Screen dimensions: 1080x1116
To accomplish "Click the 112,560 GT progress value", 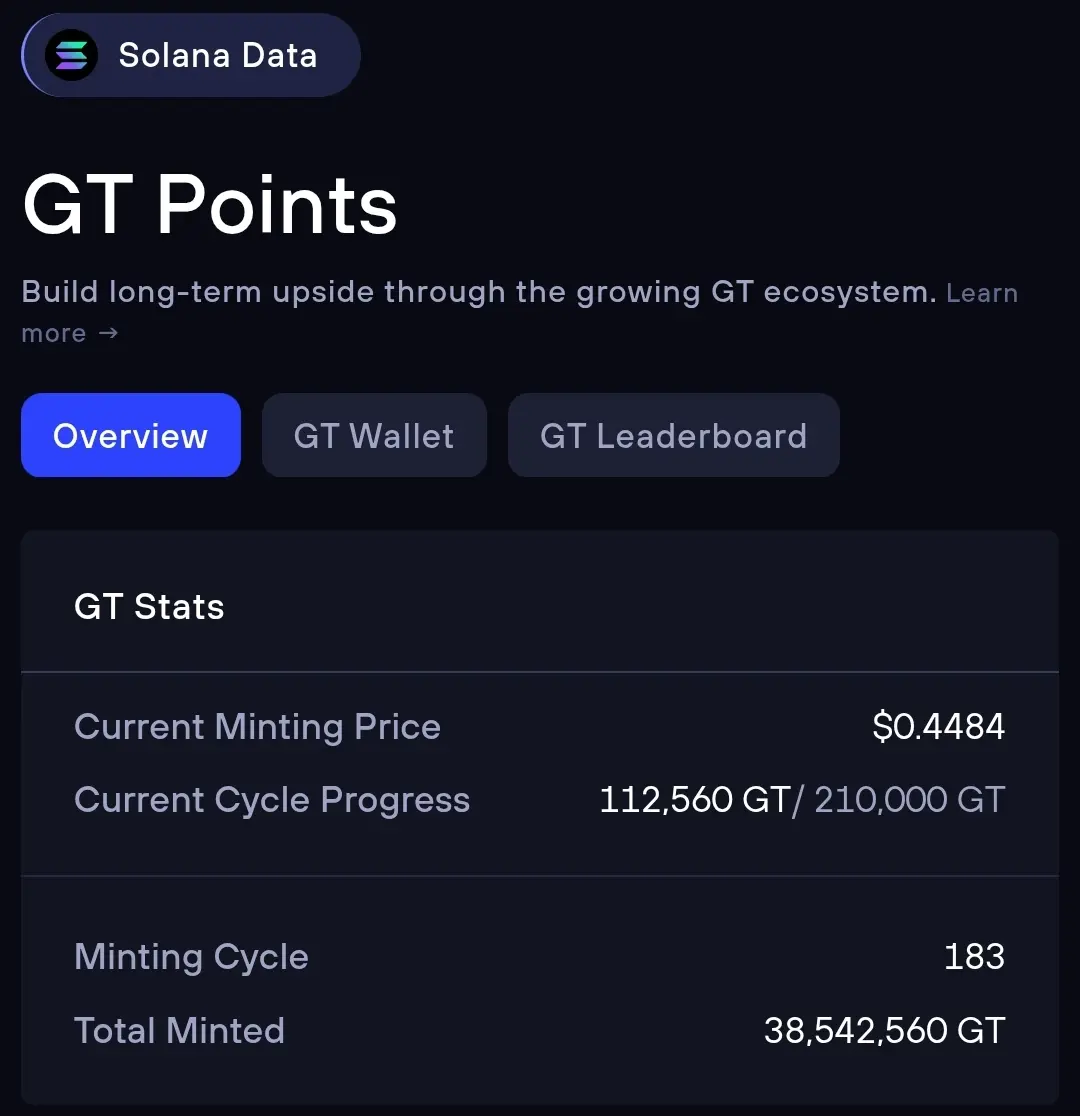I will (694, 800).
